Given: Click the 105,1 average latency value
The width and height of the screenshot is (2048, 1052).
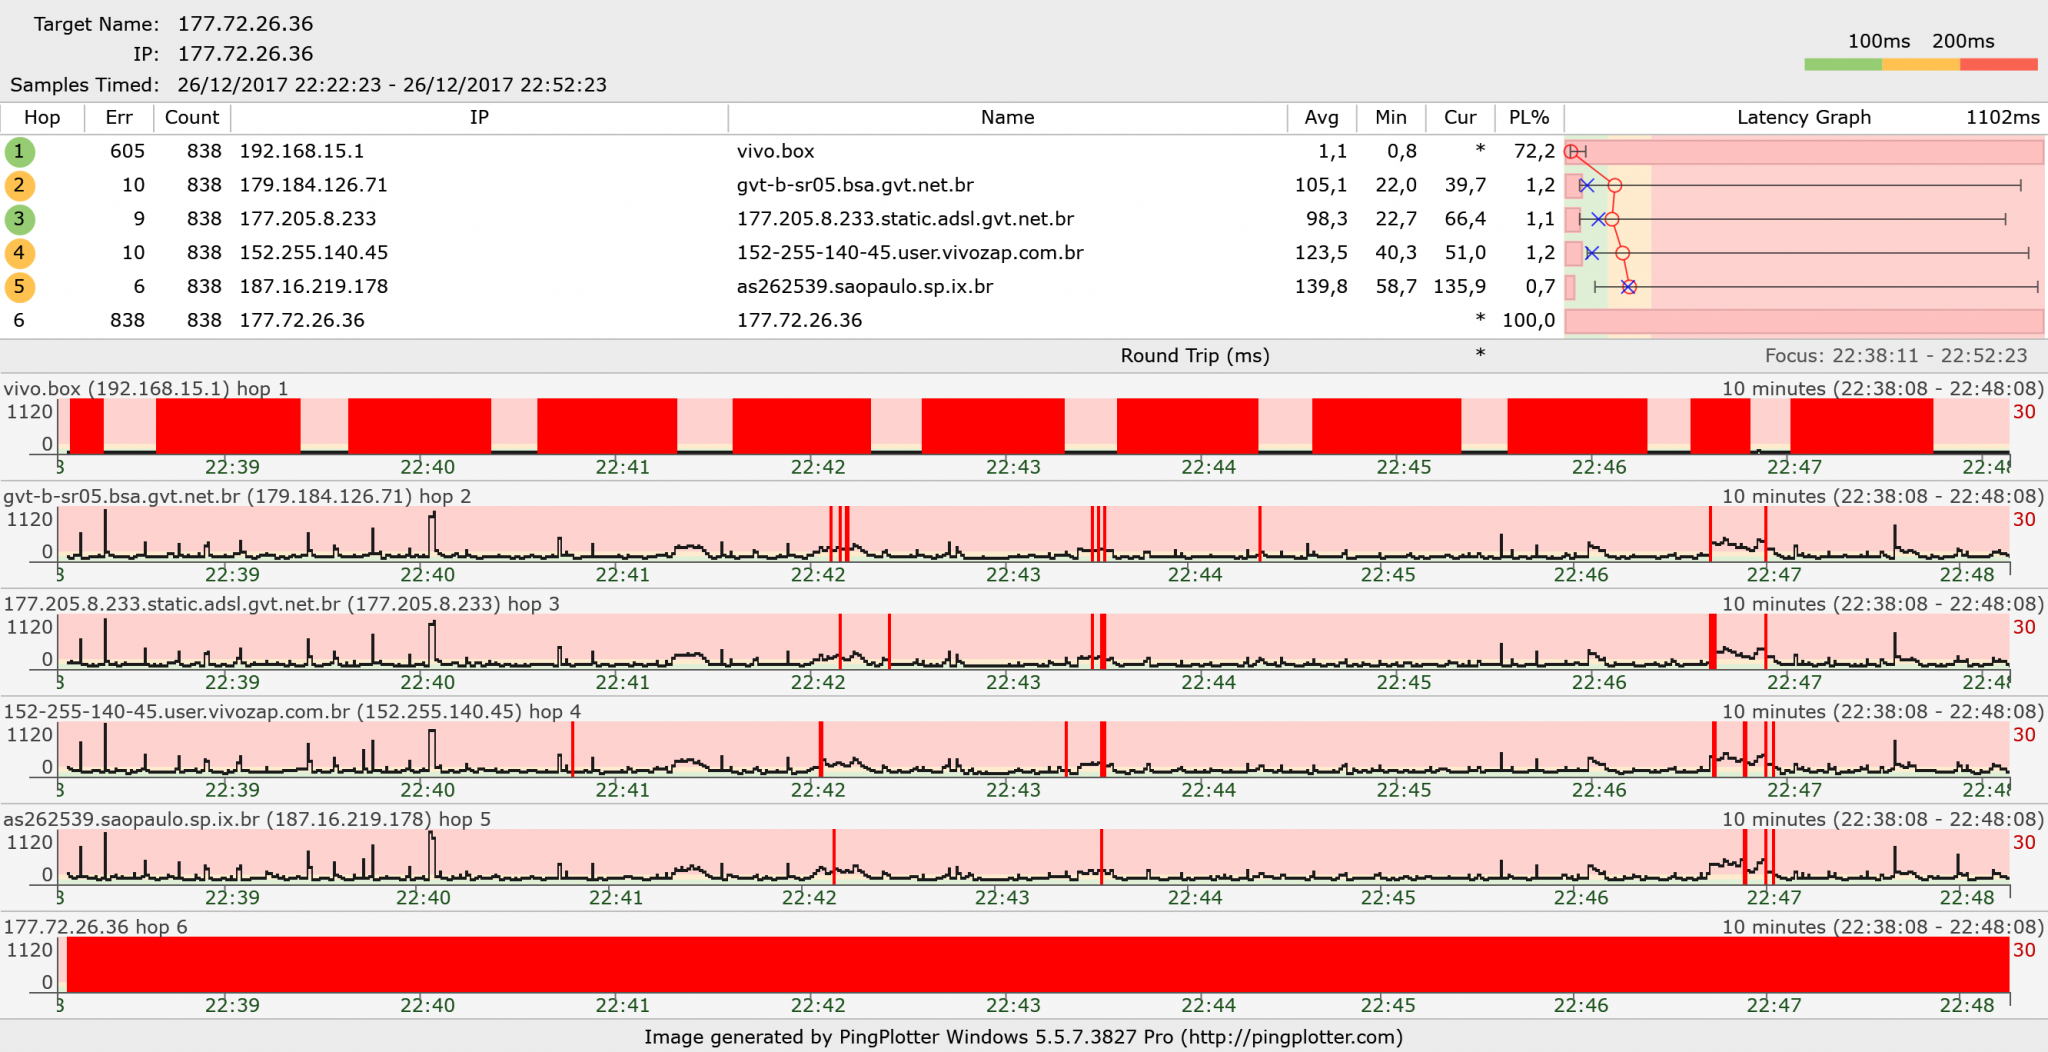Looking at the screenshot, I should coord(1321,185).
